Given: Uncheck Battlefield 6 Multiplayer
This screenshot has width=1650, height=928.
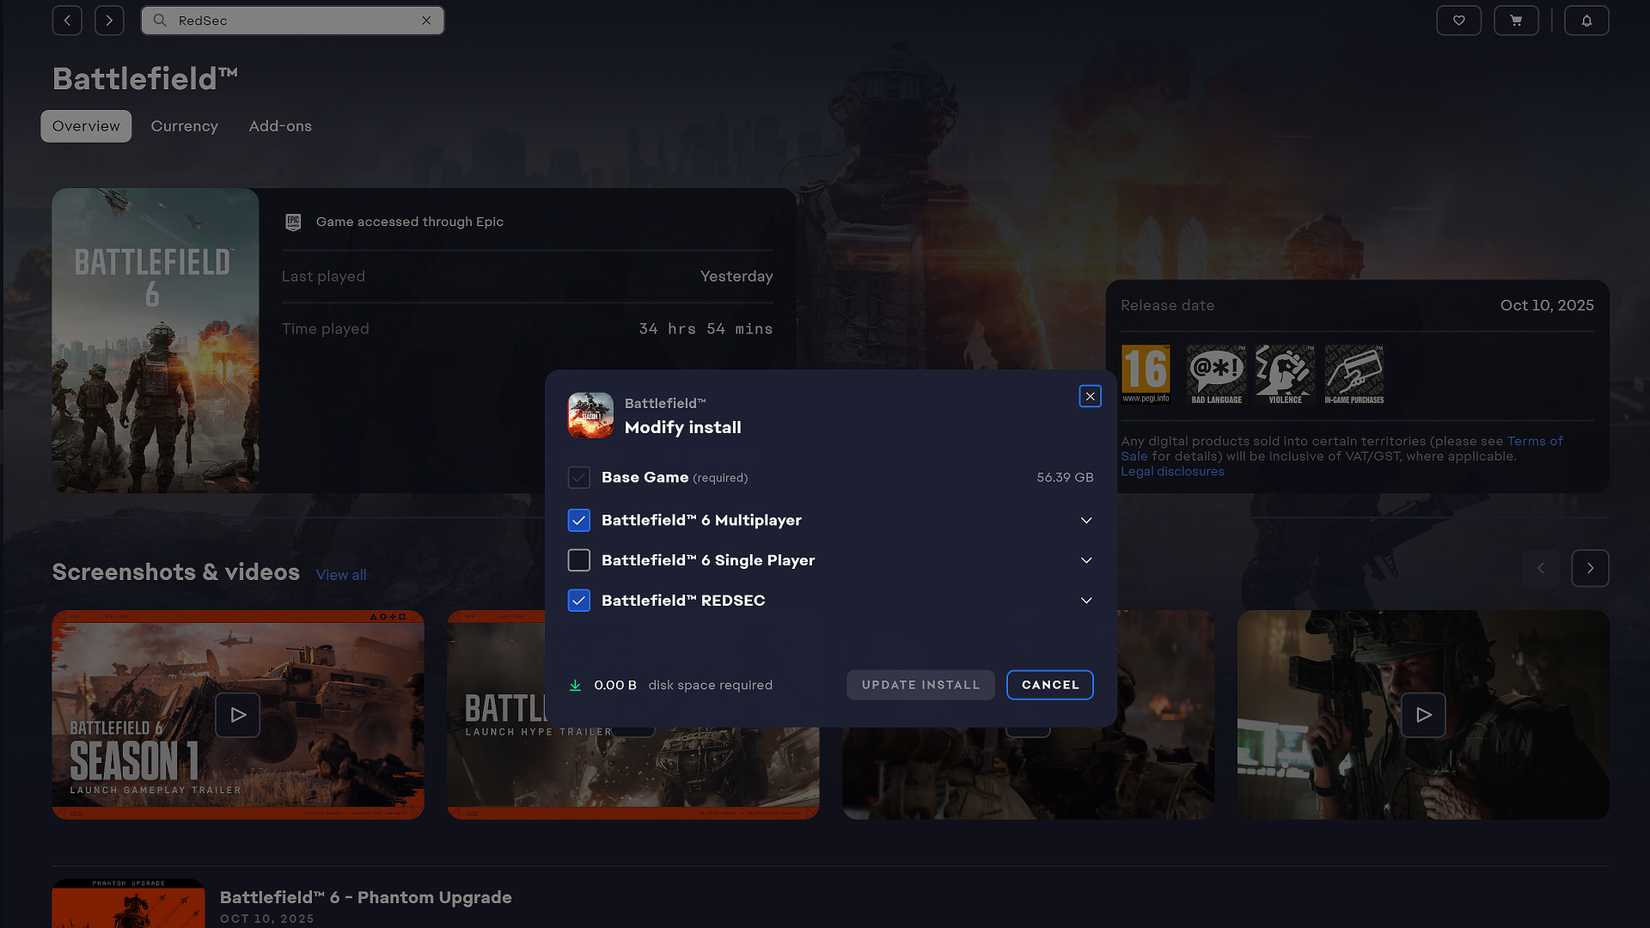Looking at the screenshot, I should tap(578, 520).
